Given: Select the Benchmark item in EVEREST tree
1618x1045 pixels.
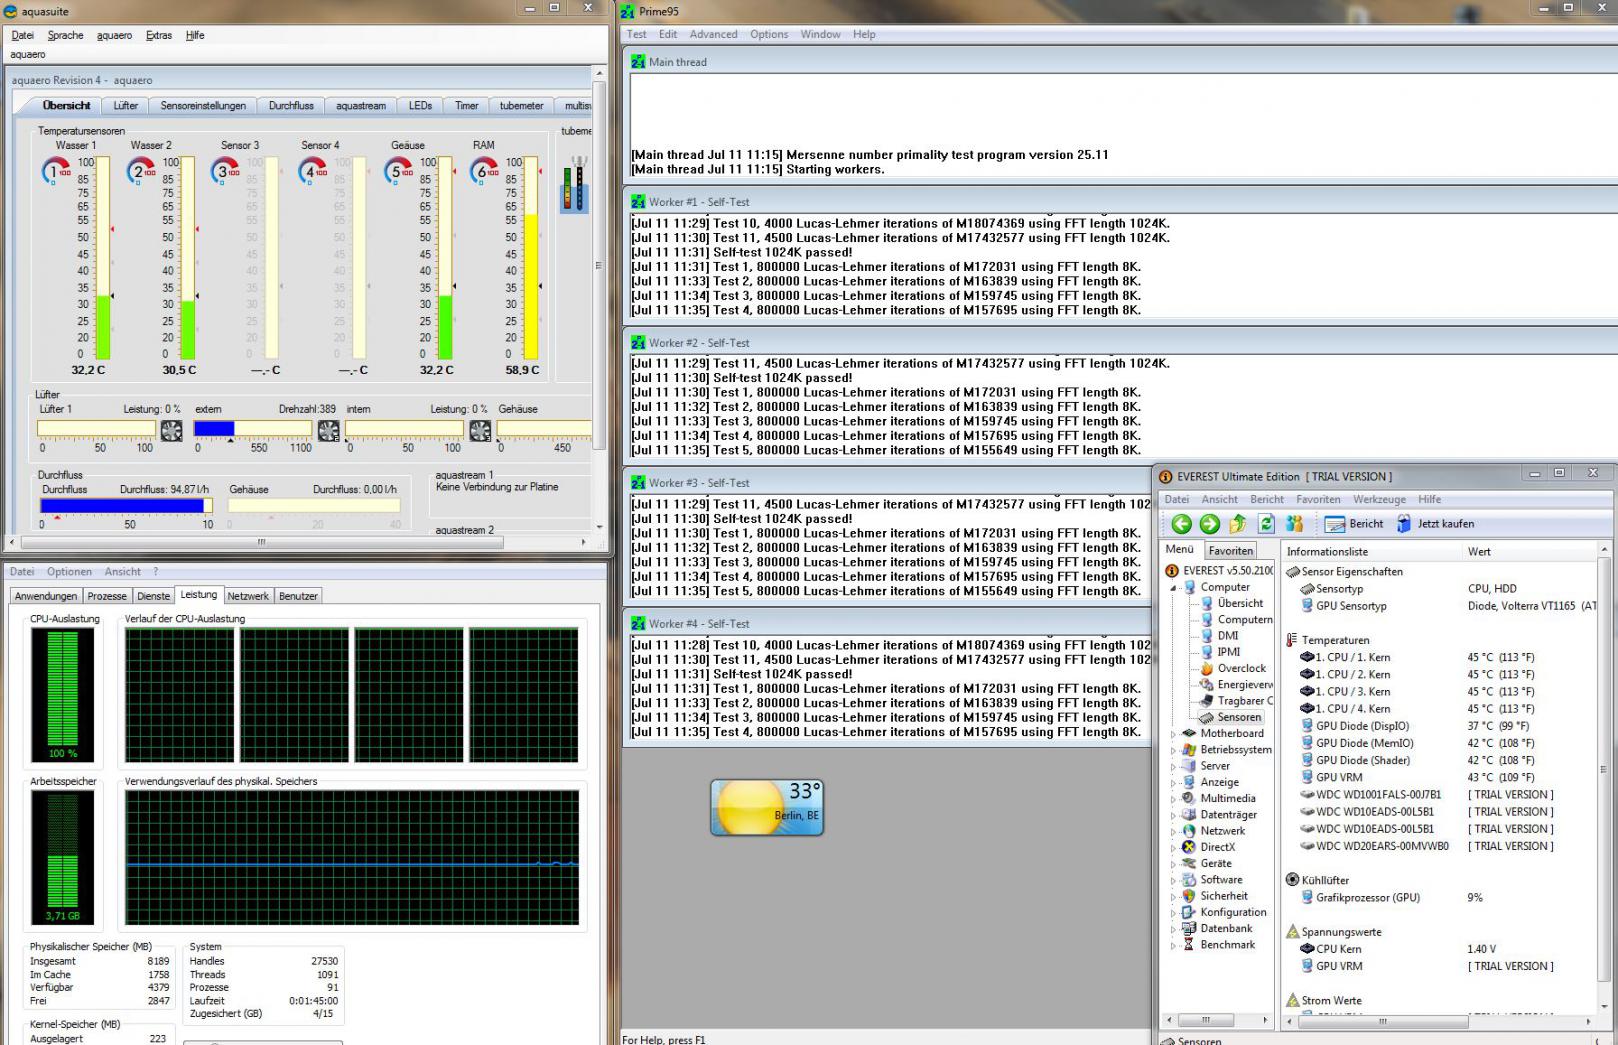Looking at the screenshot, I should [1218, 945].
